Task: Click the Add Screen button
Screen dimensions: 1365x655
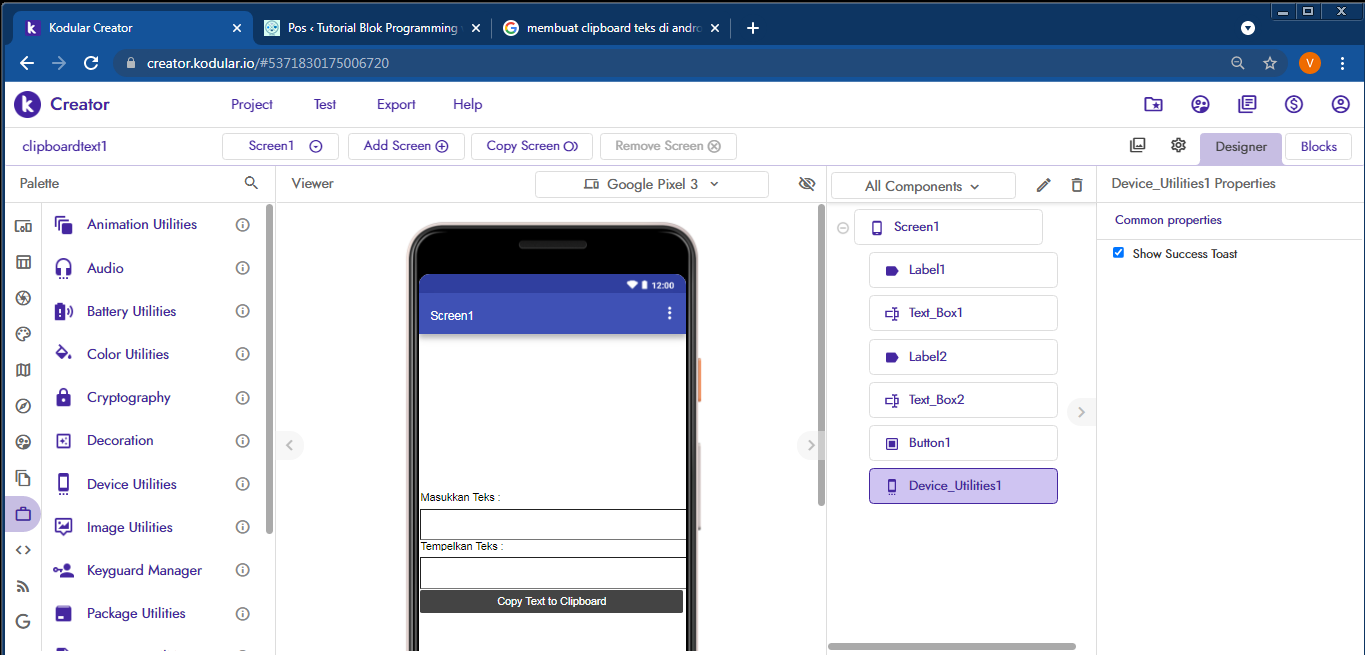Action: 405,146
